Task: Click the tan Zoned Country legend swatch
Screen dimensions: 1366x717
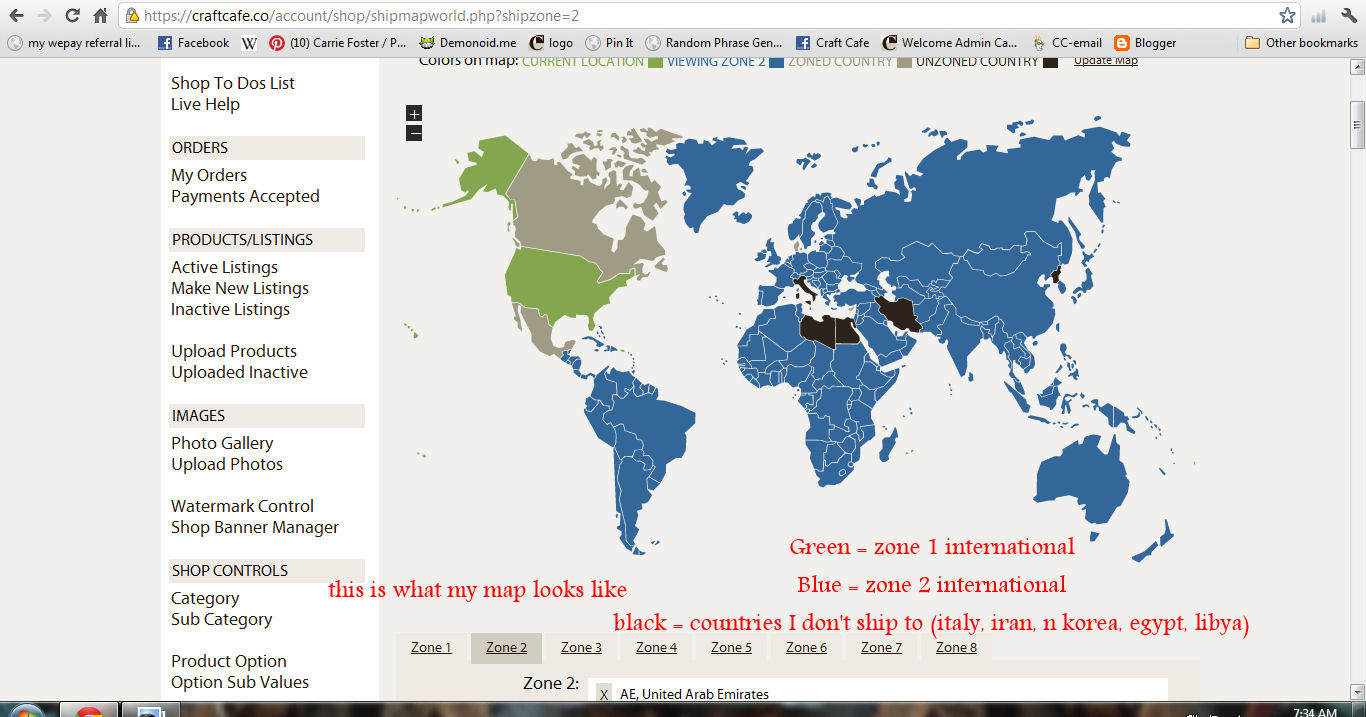Action: [904, 62]
